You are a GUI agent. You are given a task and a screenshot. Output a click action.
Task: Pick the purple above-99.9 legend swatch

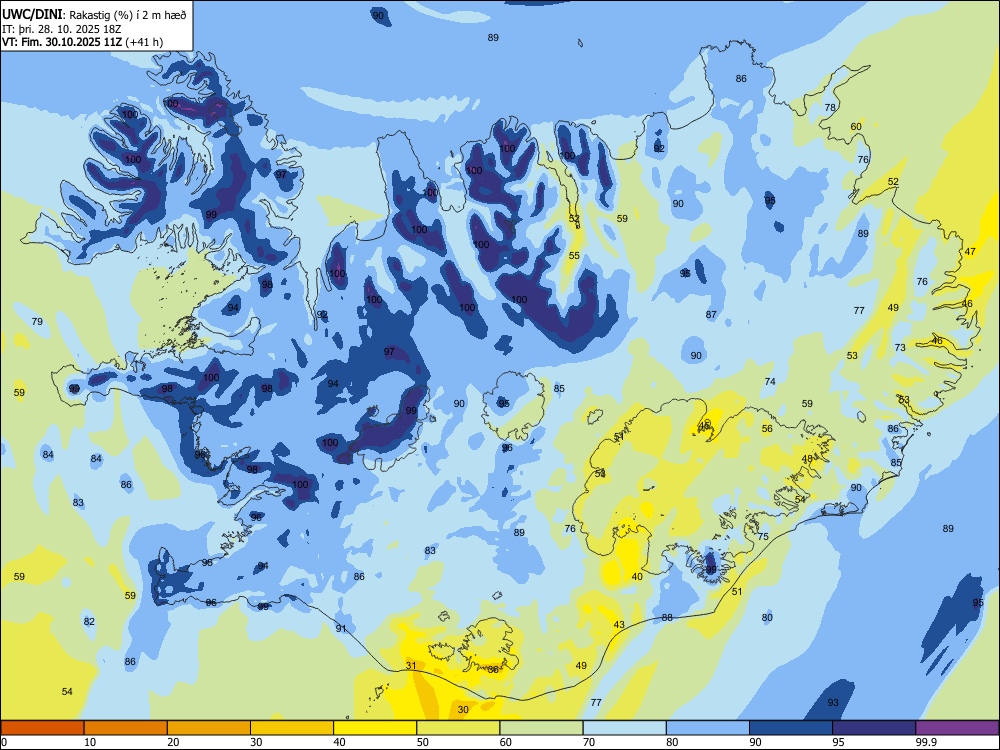pos(957,728)
